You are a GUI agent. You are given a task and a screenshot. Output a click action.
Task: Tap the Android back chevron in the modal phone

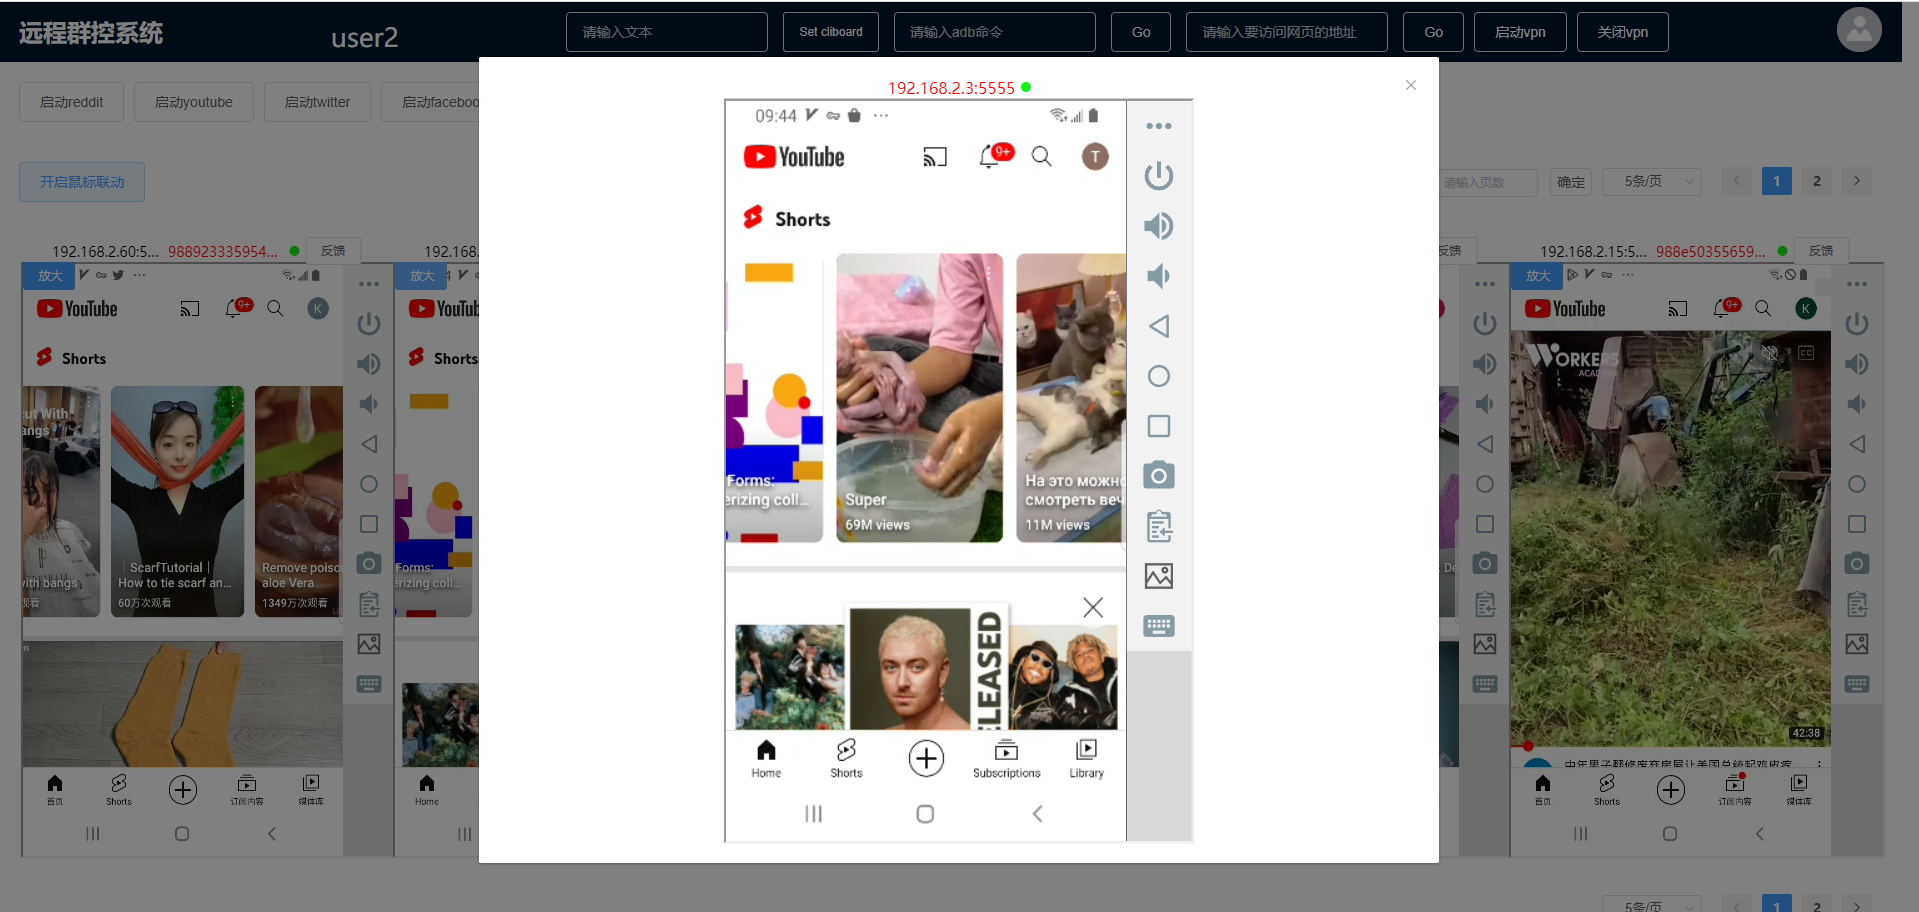coord(1037,814)
